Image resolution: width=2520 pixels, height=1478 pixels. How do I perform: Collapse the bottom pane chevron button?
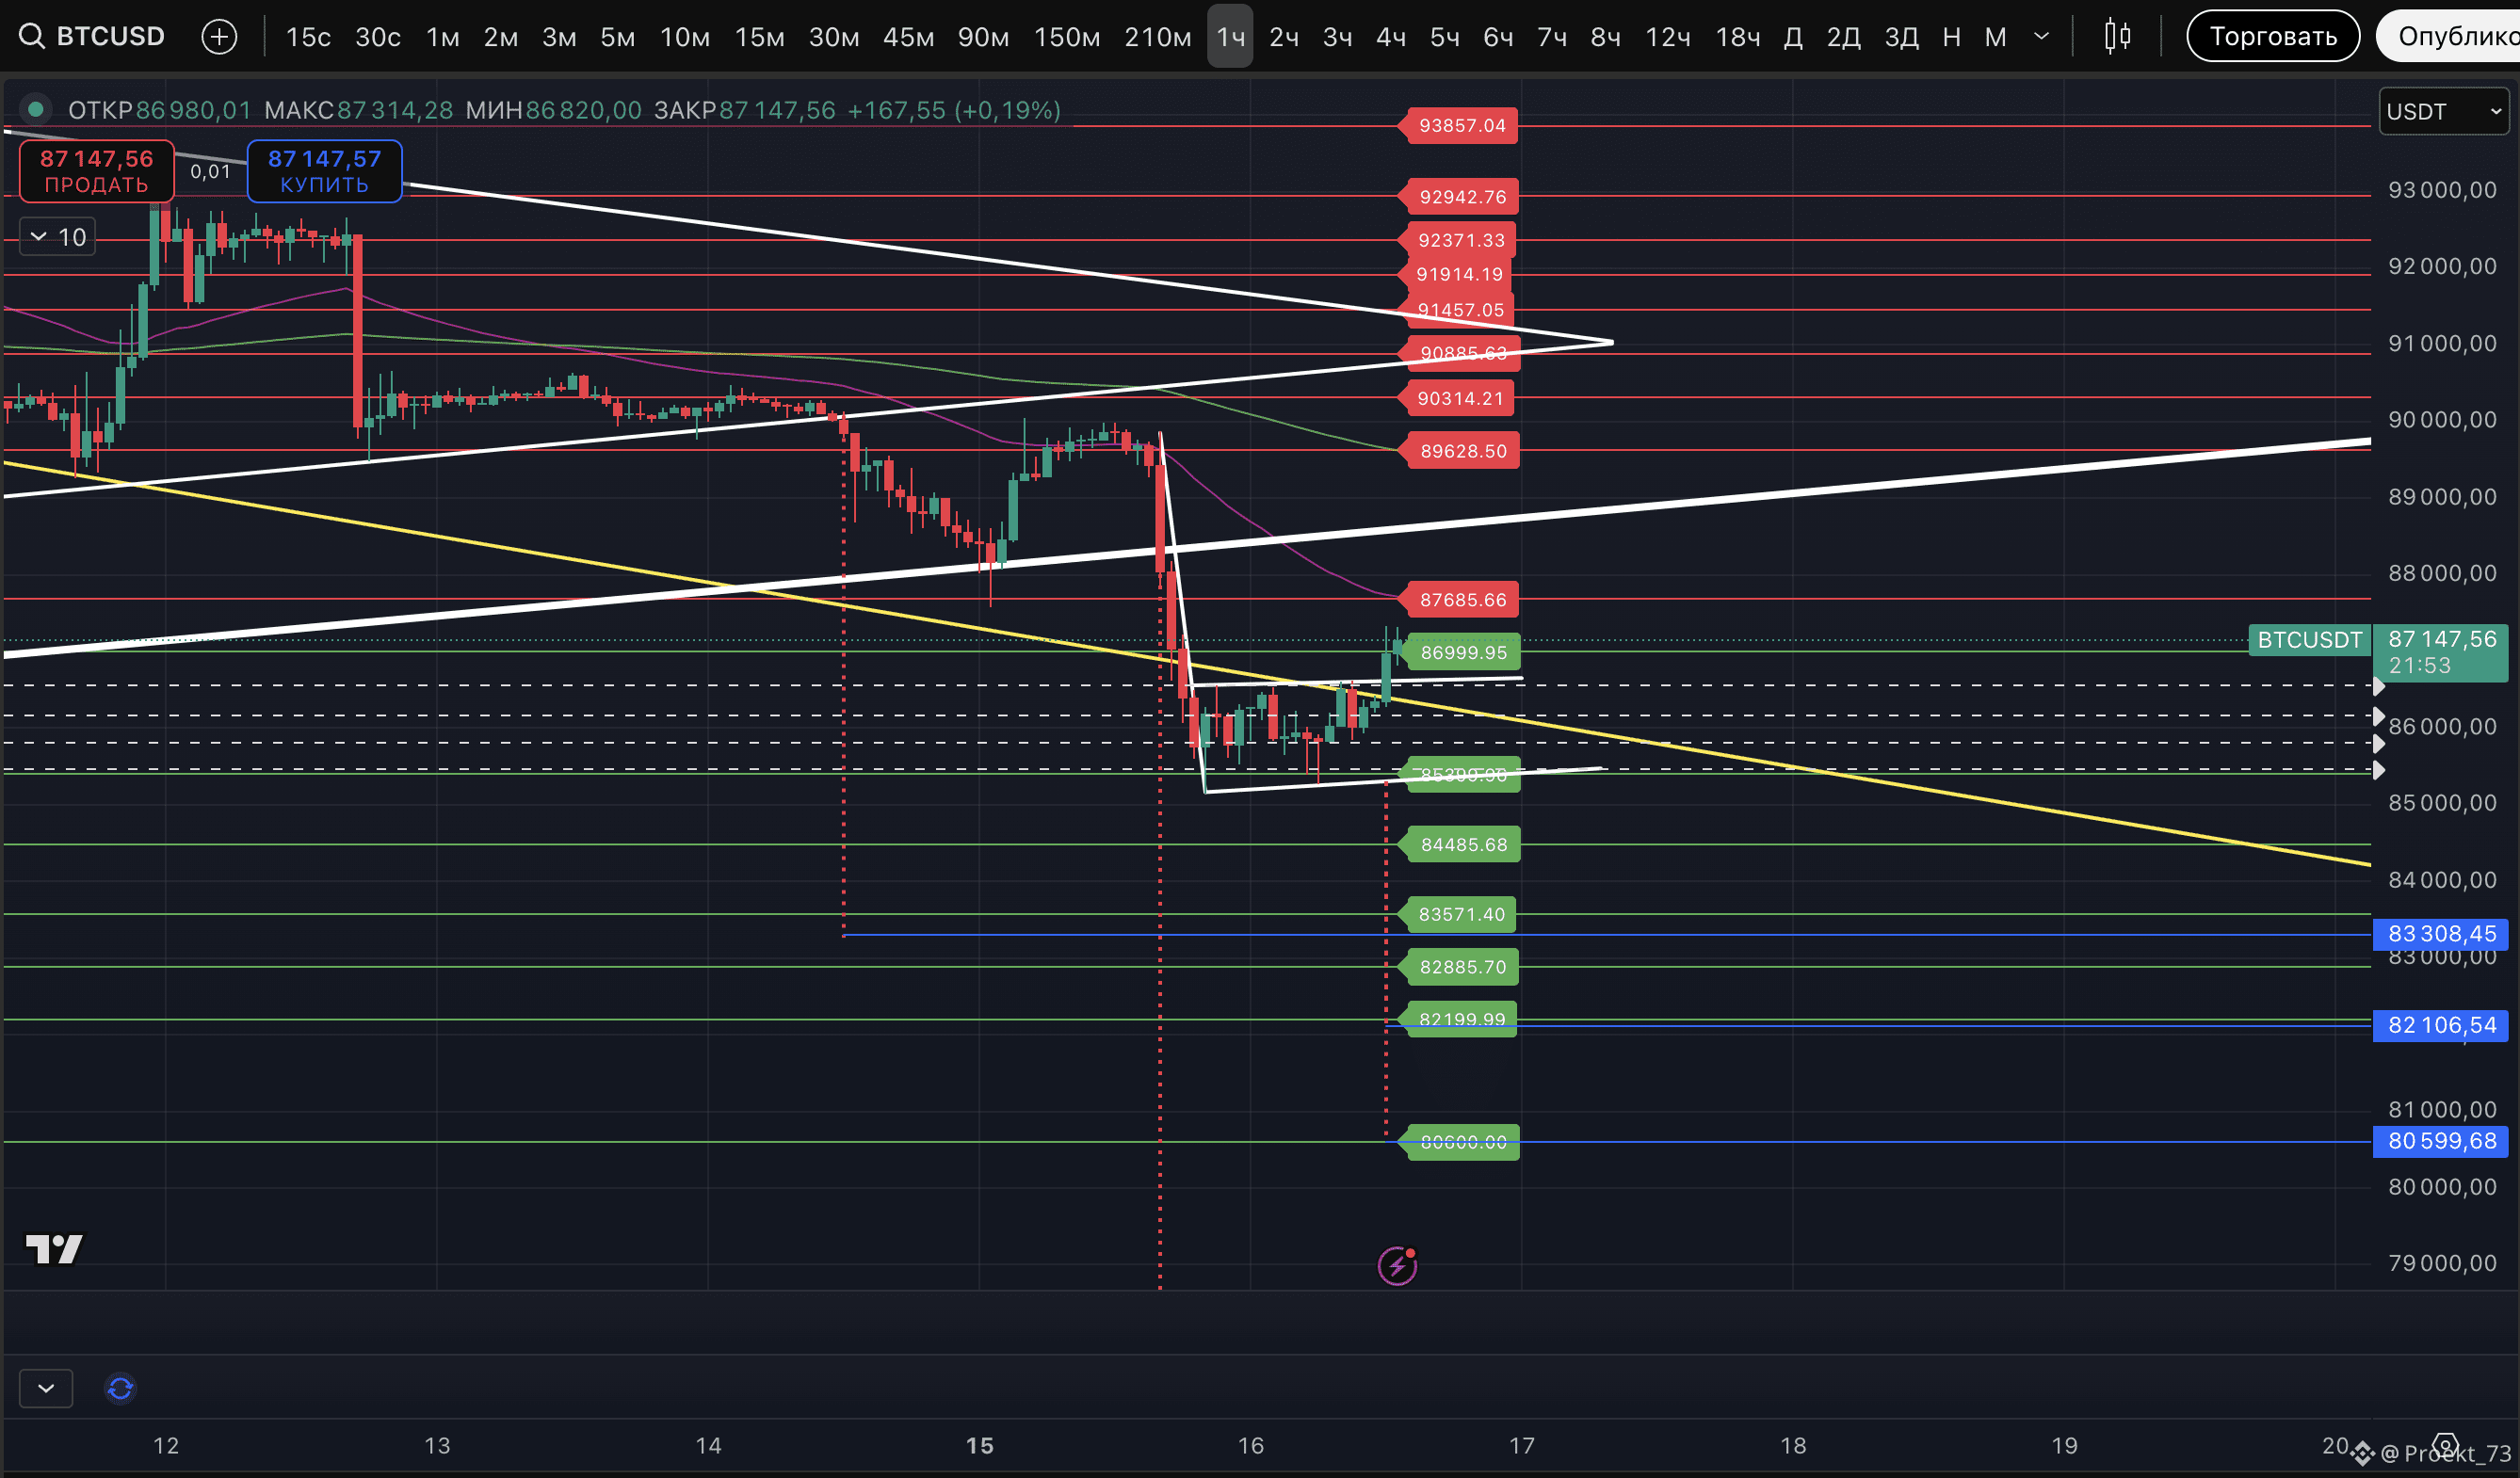[x=46, y=1388]
